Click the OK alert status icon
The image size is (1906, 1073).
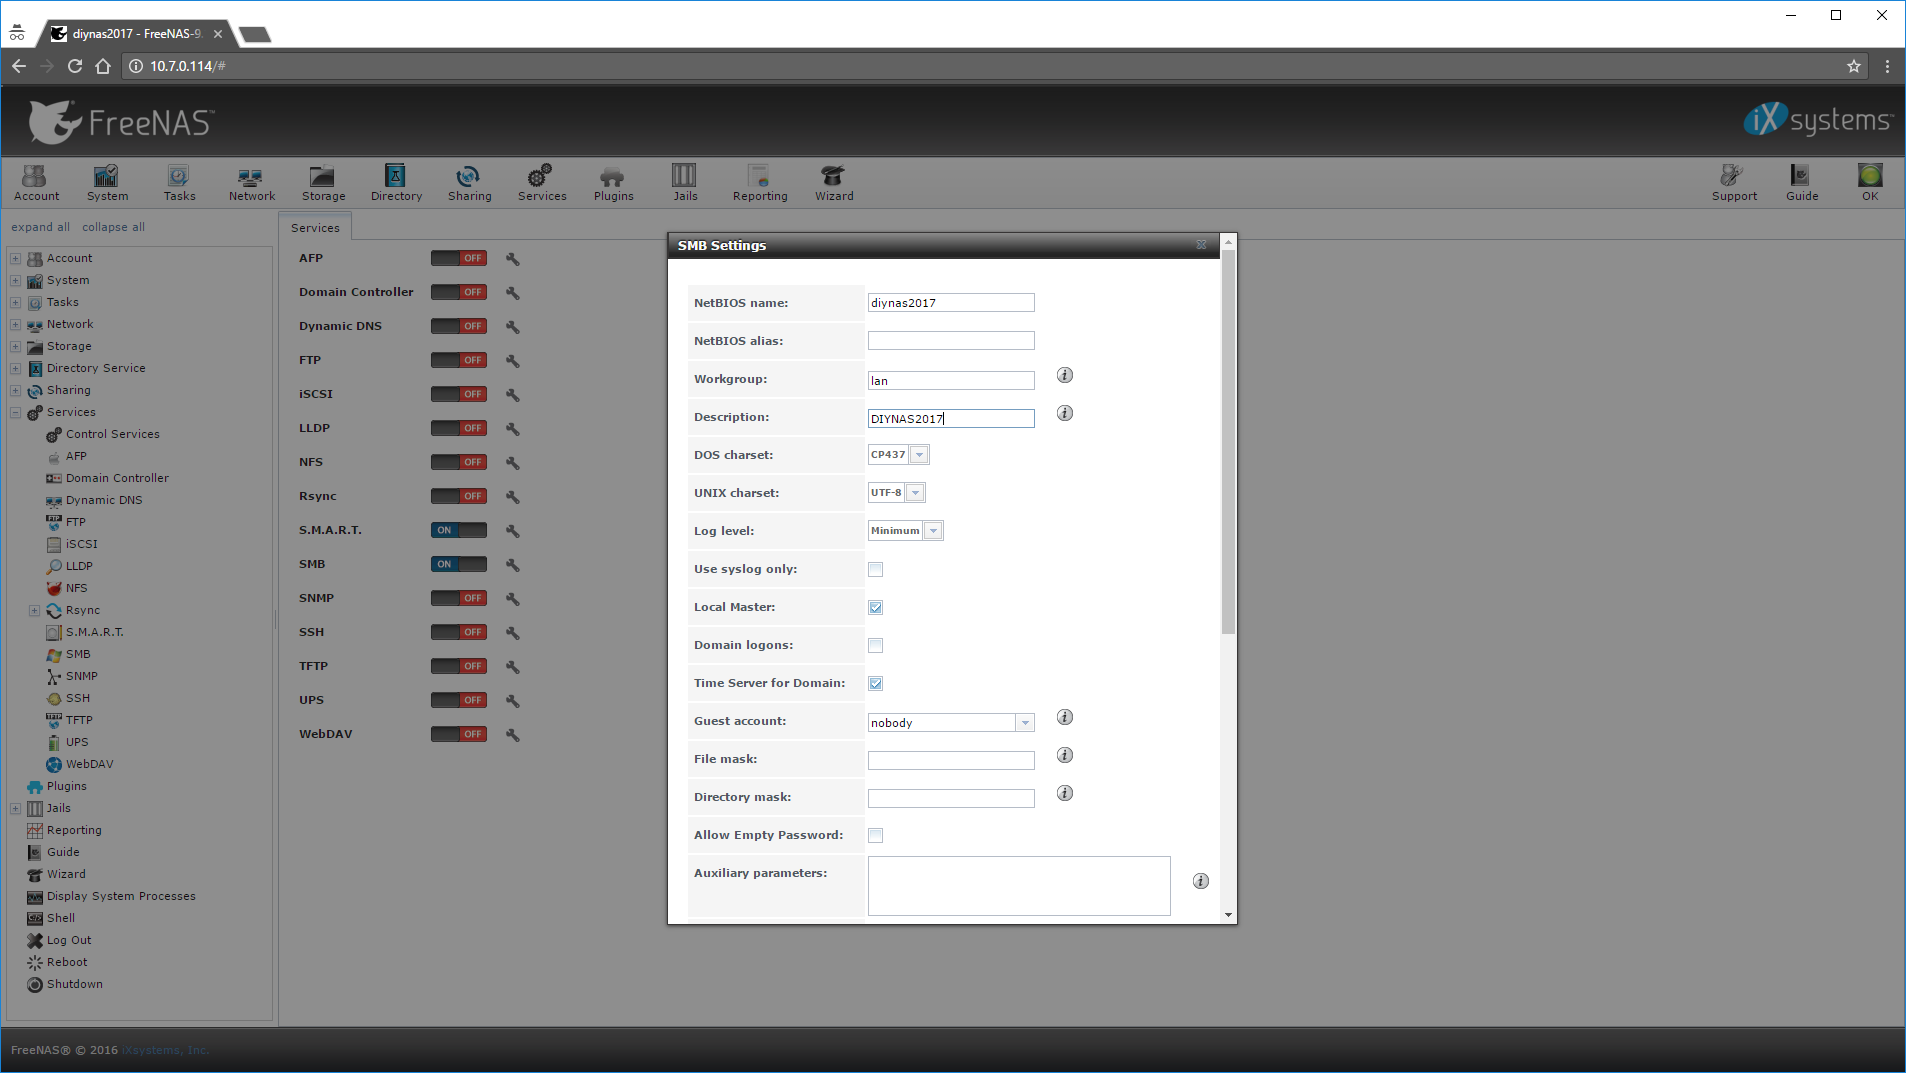1870,183
